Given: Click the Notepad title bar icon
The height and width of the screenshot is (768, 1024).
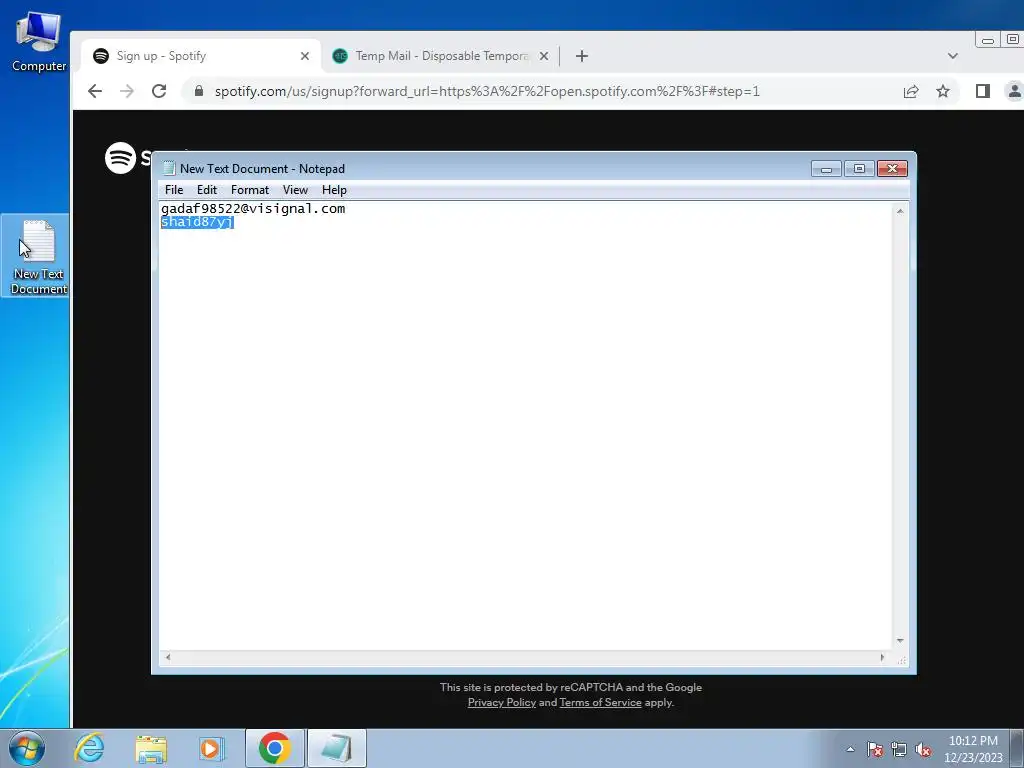Looking at the screenshot, I should coord(169,168).
